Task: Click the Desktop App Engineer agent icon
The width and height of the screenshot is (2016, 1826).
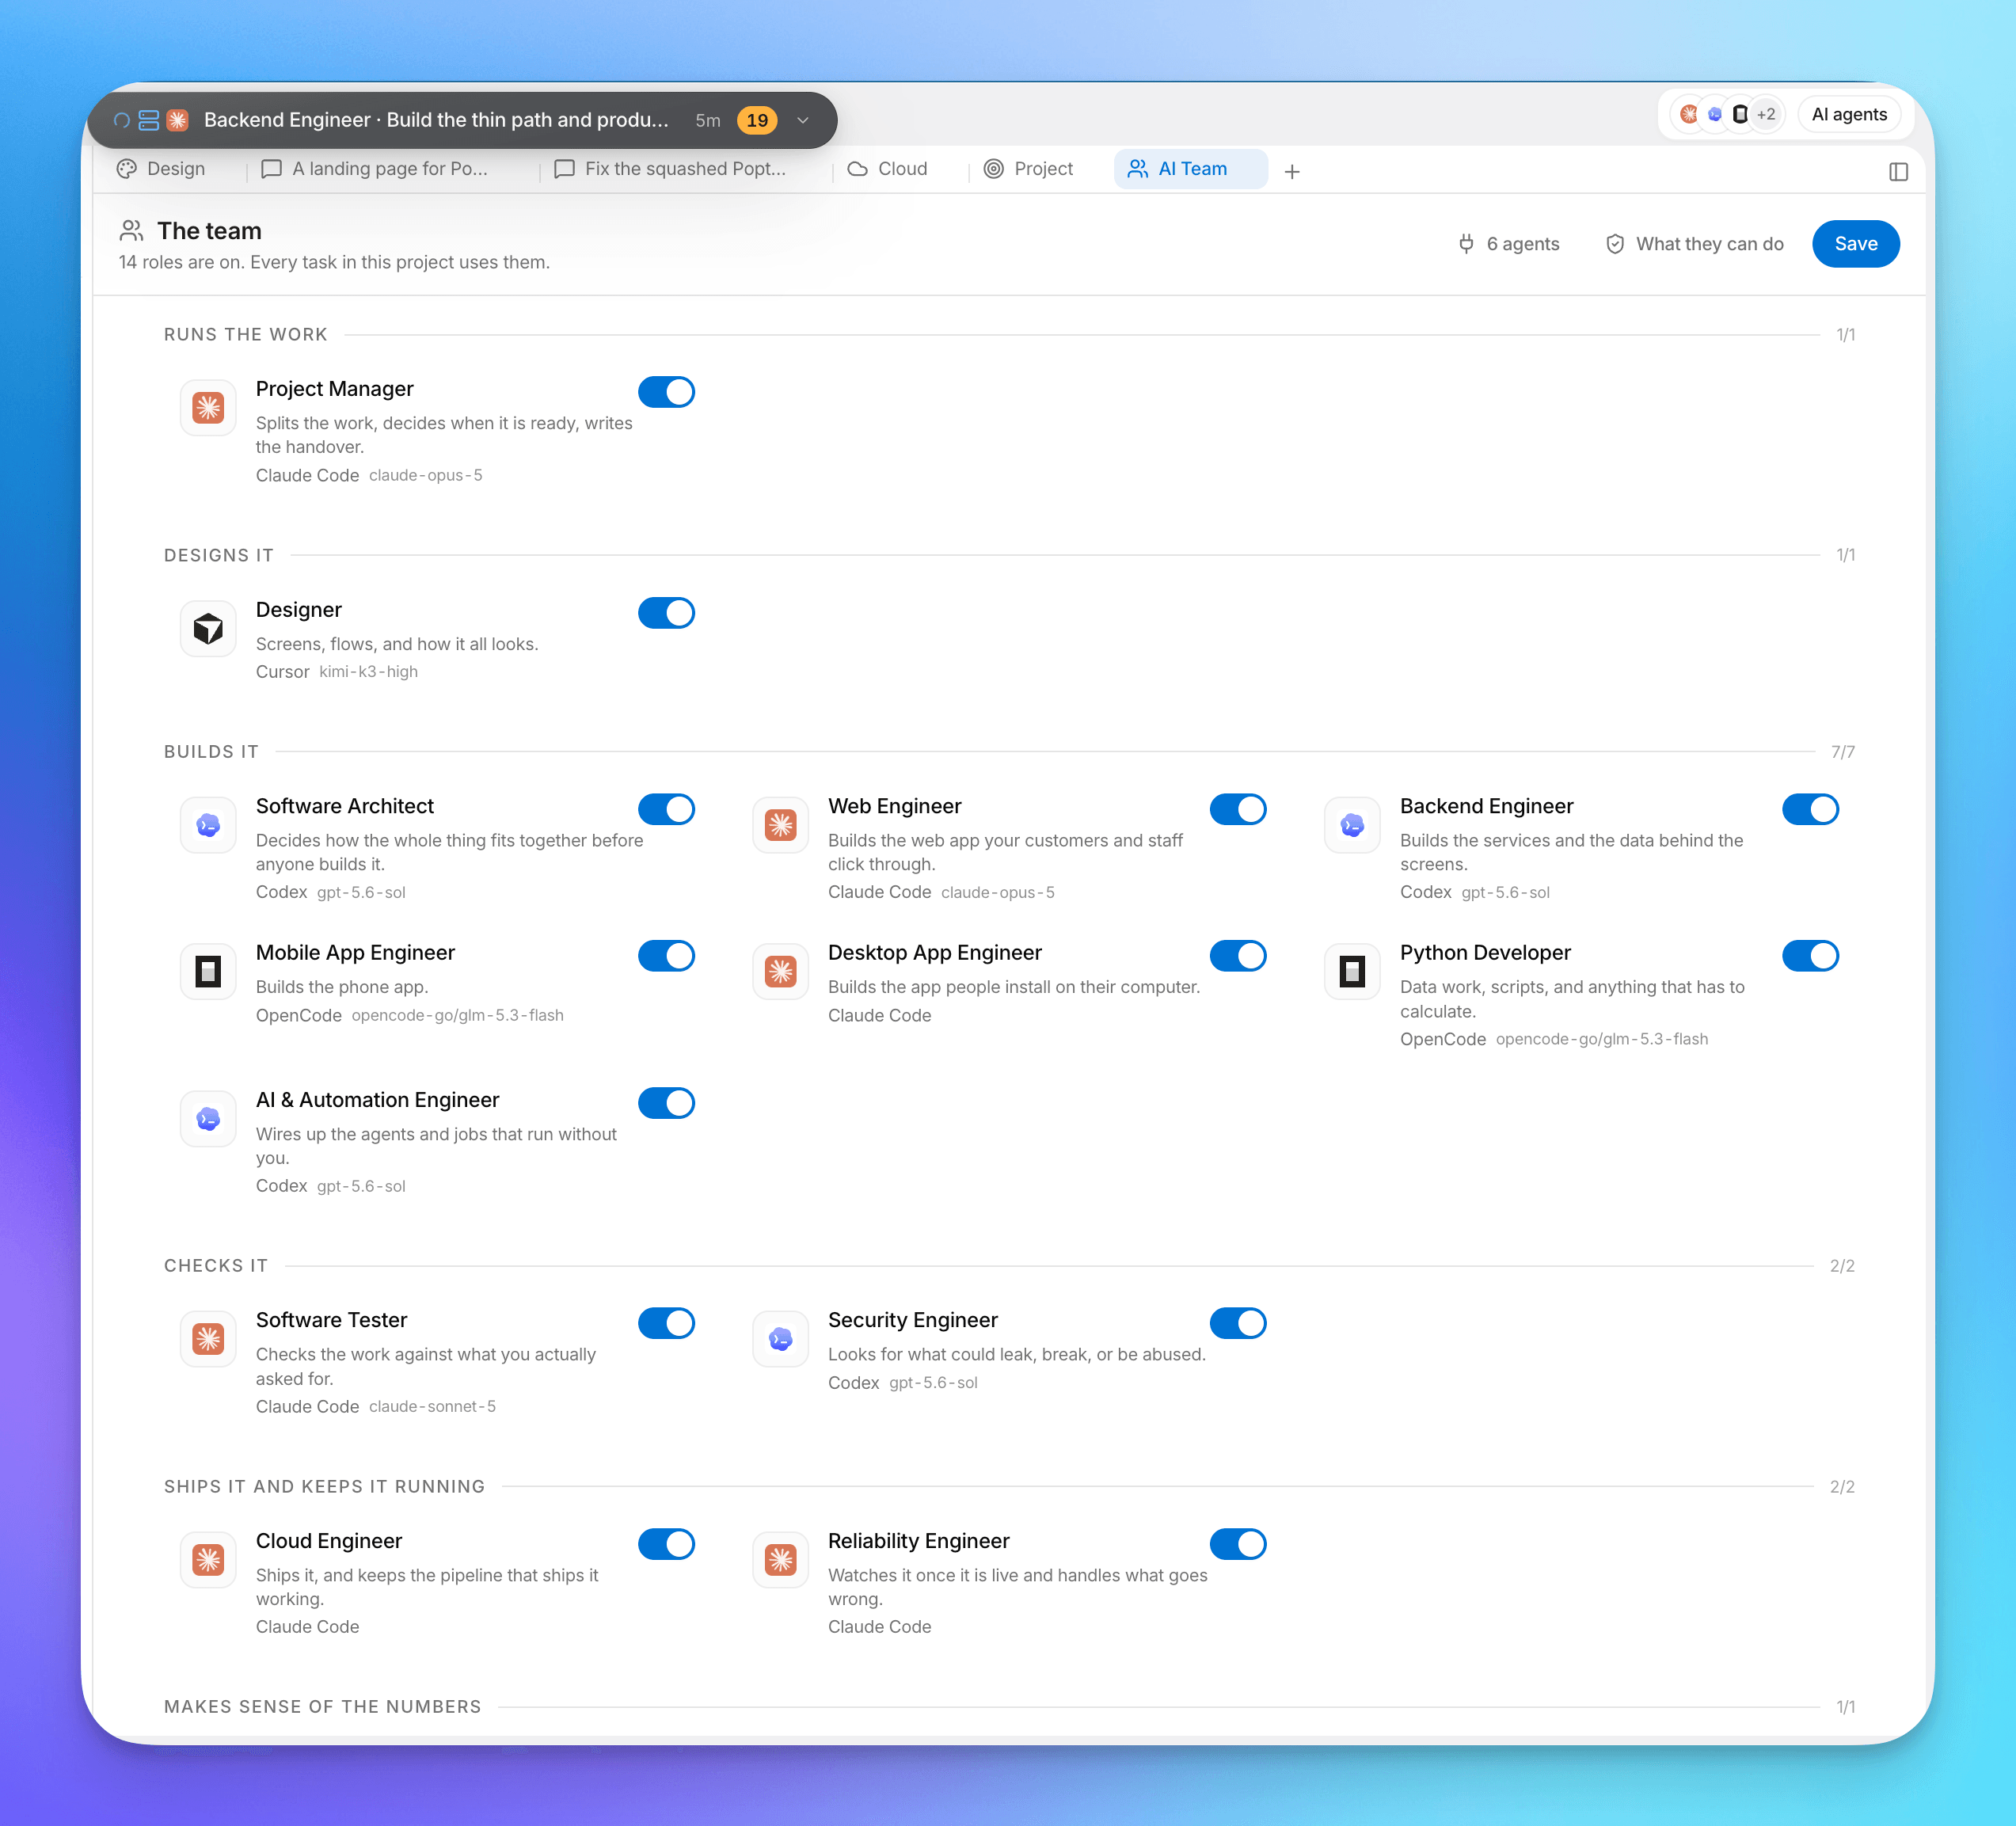Action: [x=780, y=971]
